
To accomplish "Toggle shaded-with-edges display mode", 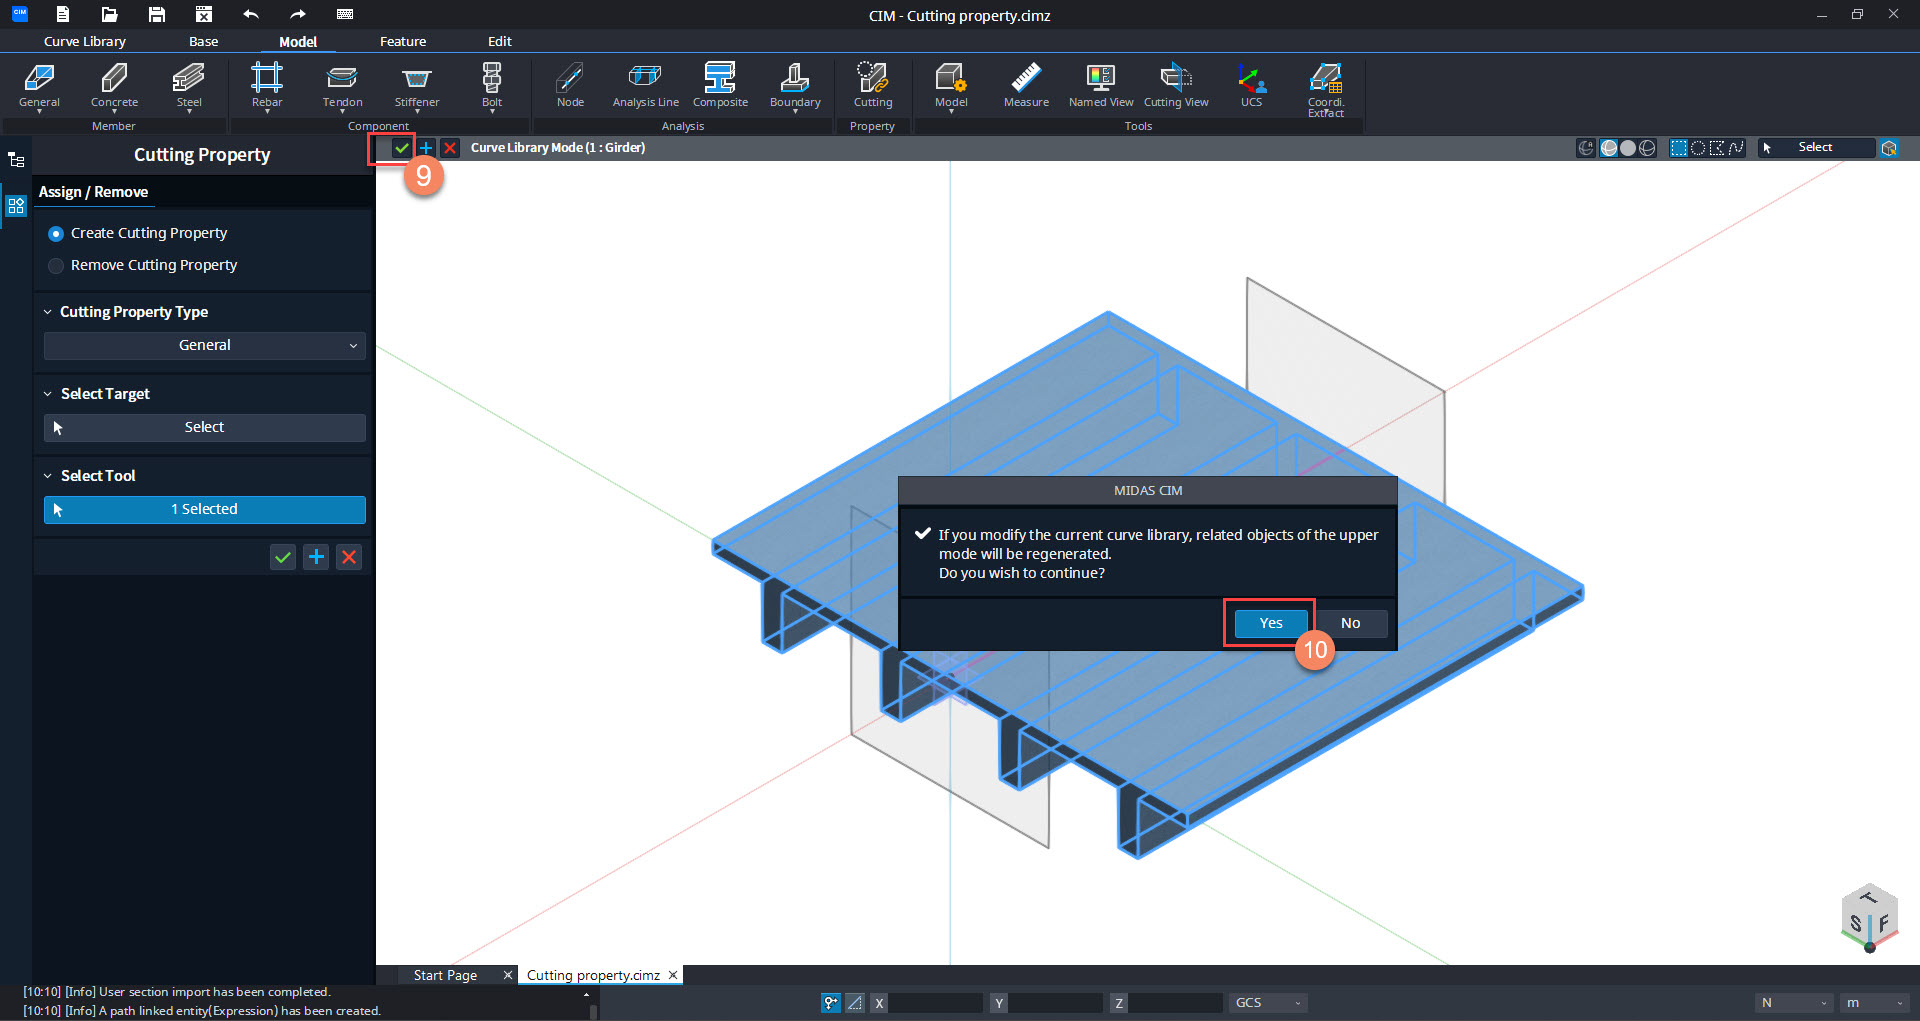I will coord(1609,148).
